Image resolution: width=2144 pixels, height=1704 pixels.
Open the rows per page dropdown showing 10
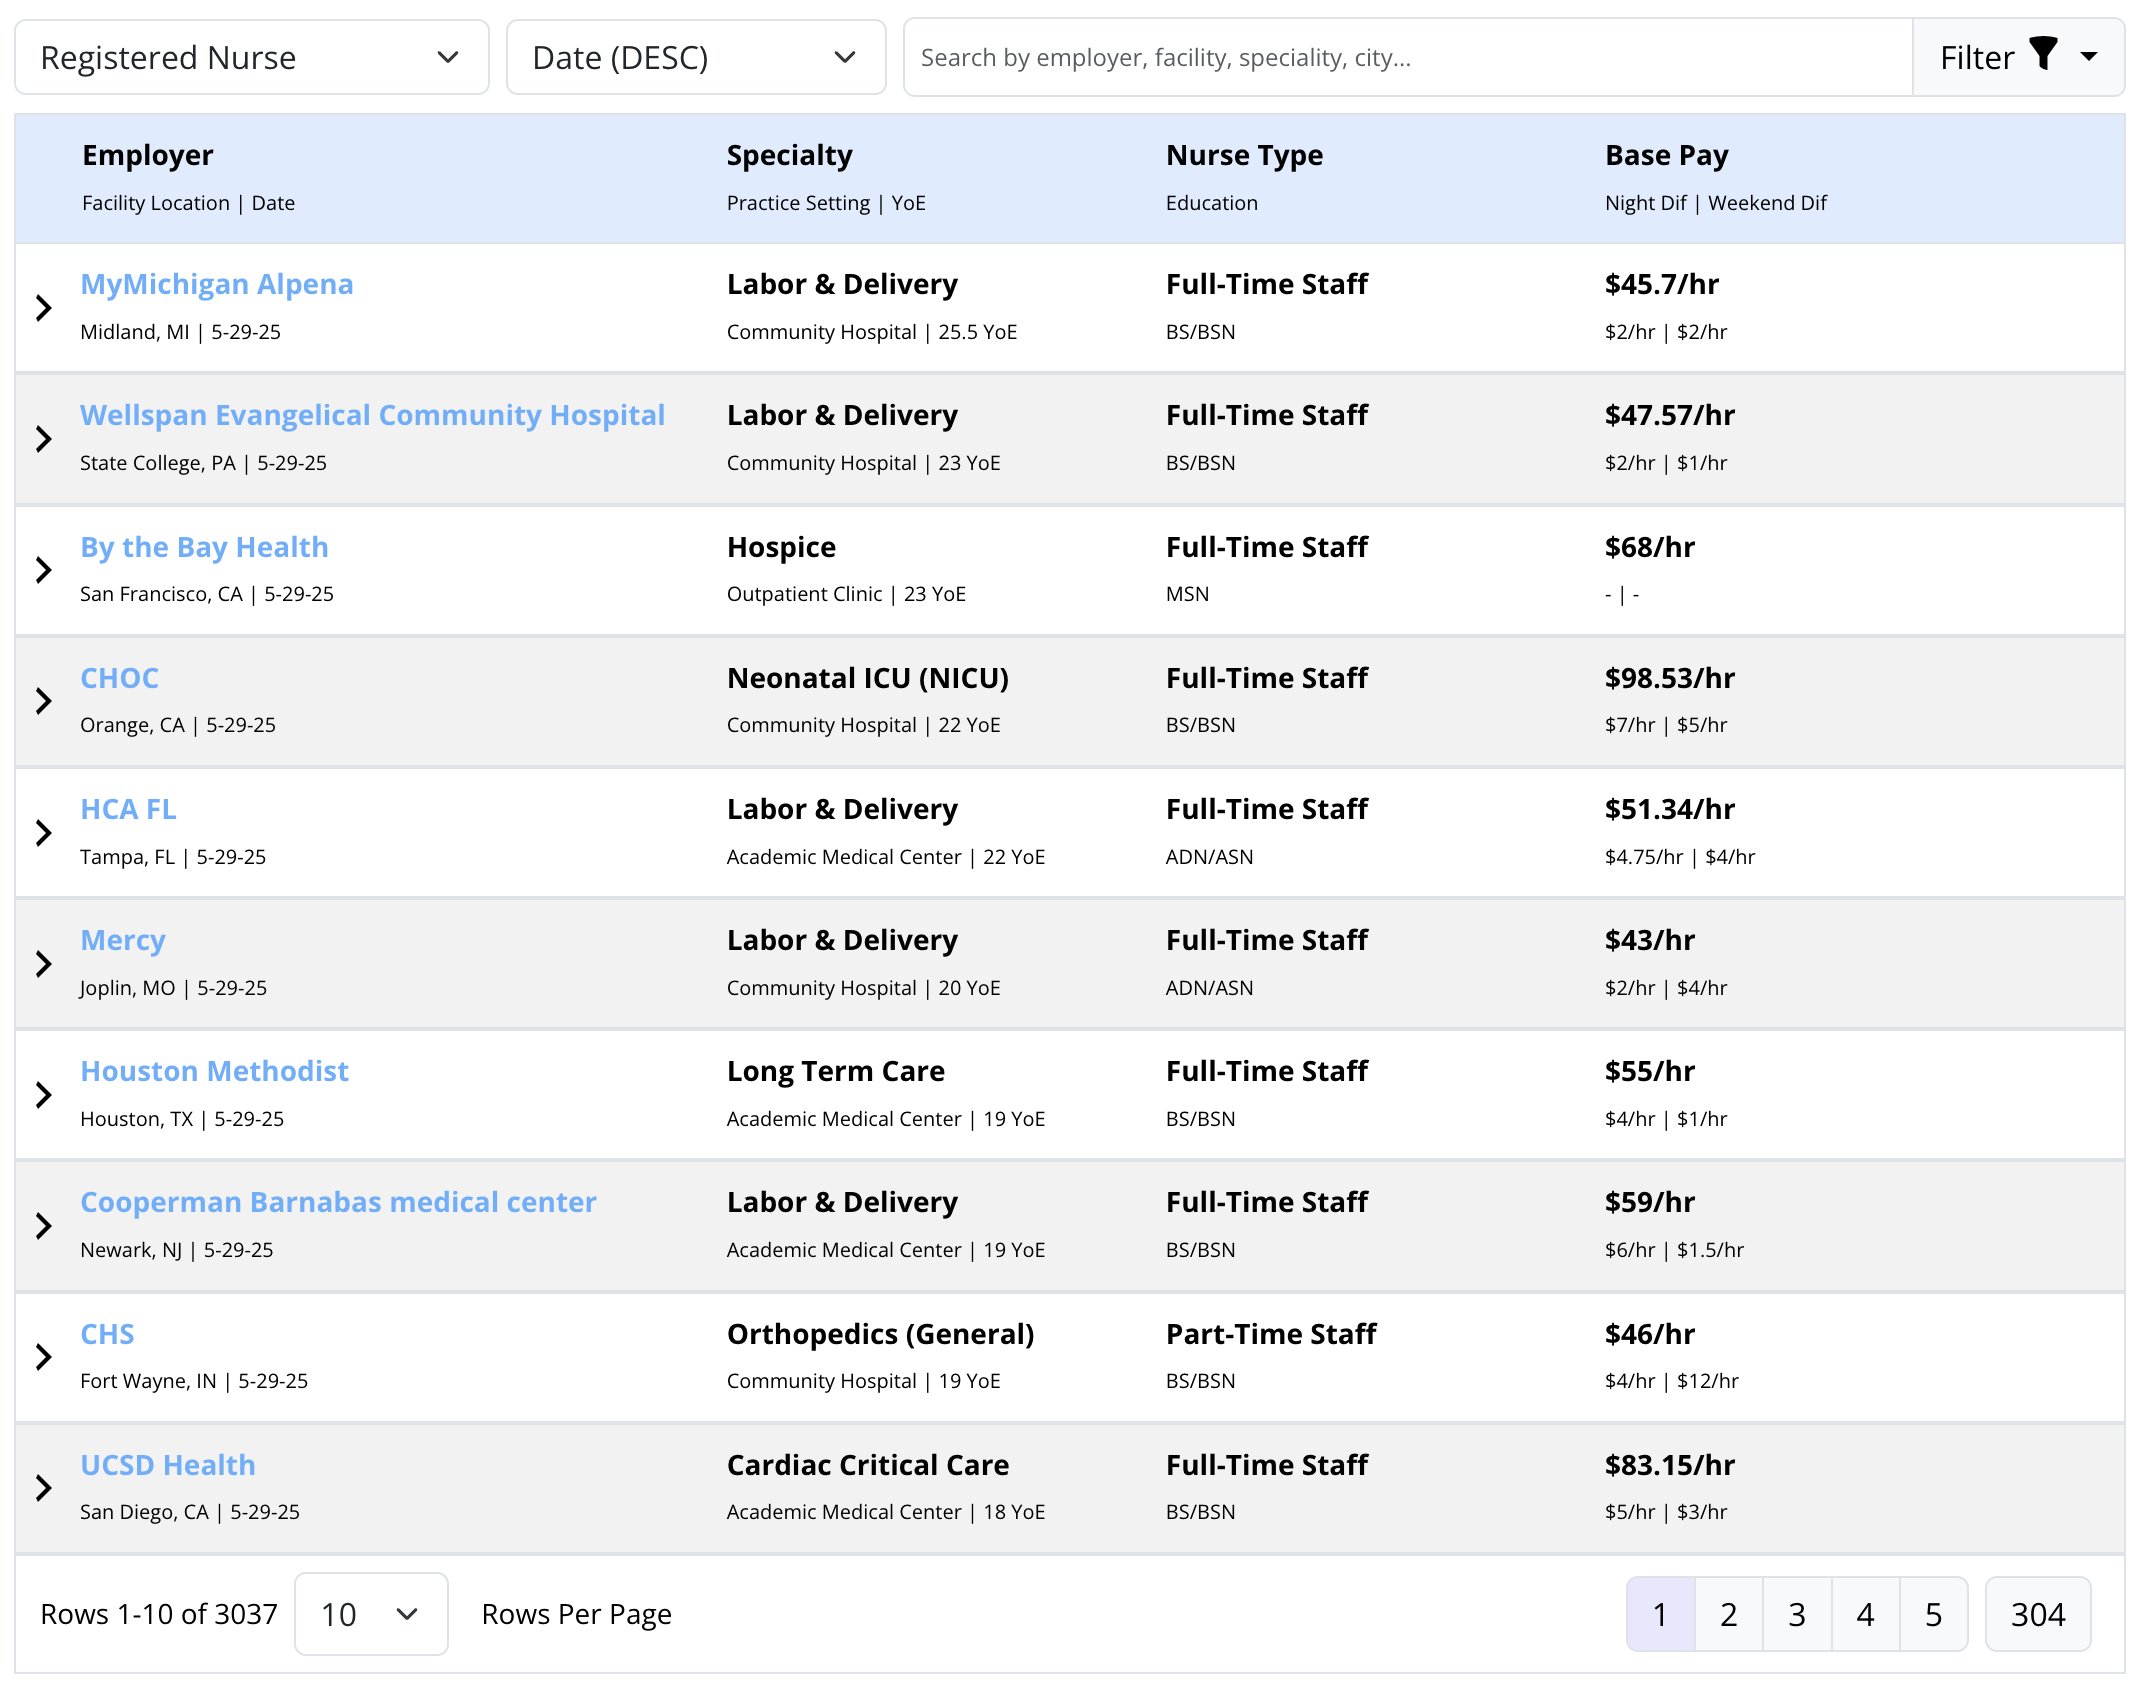(x=371, y=1614)
